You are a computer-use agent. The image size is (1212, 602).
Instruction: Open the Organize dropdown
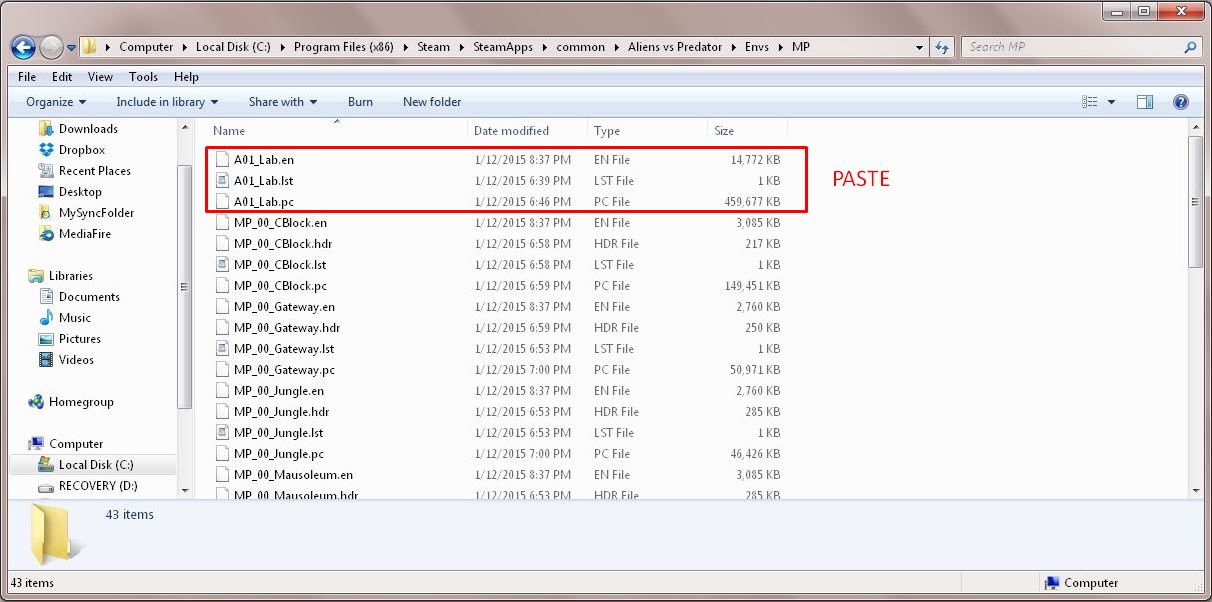56,102
